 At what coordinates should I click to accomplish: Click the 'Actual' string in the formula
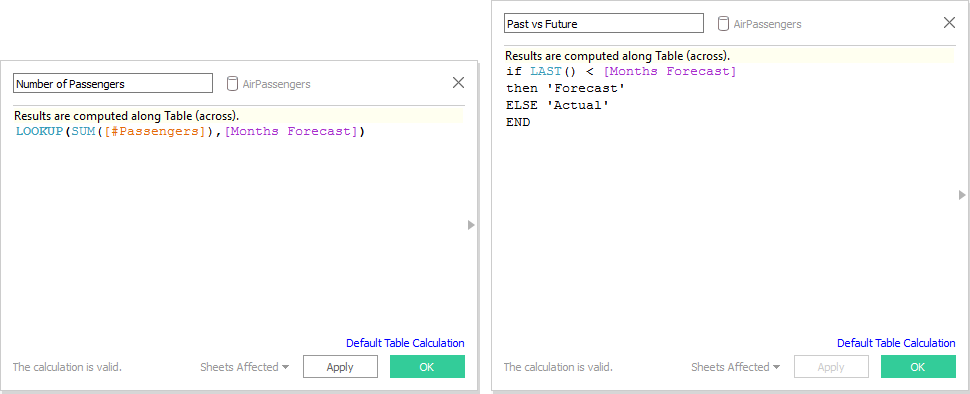pyautogui.click(x=578, y=106)
